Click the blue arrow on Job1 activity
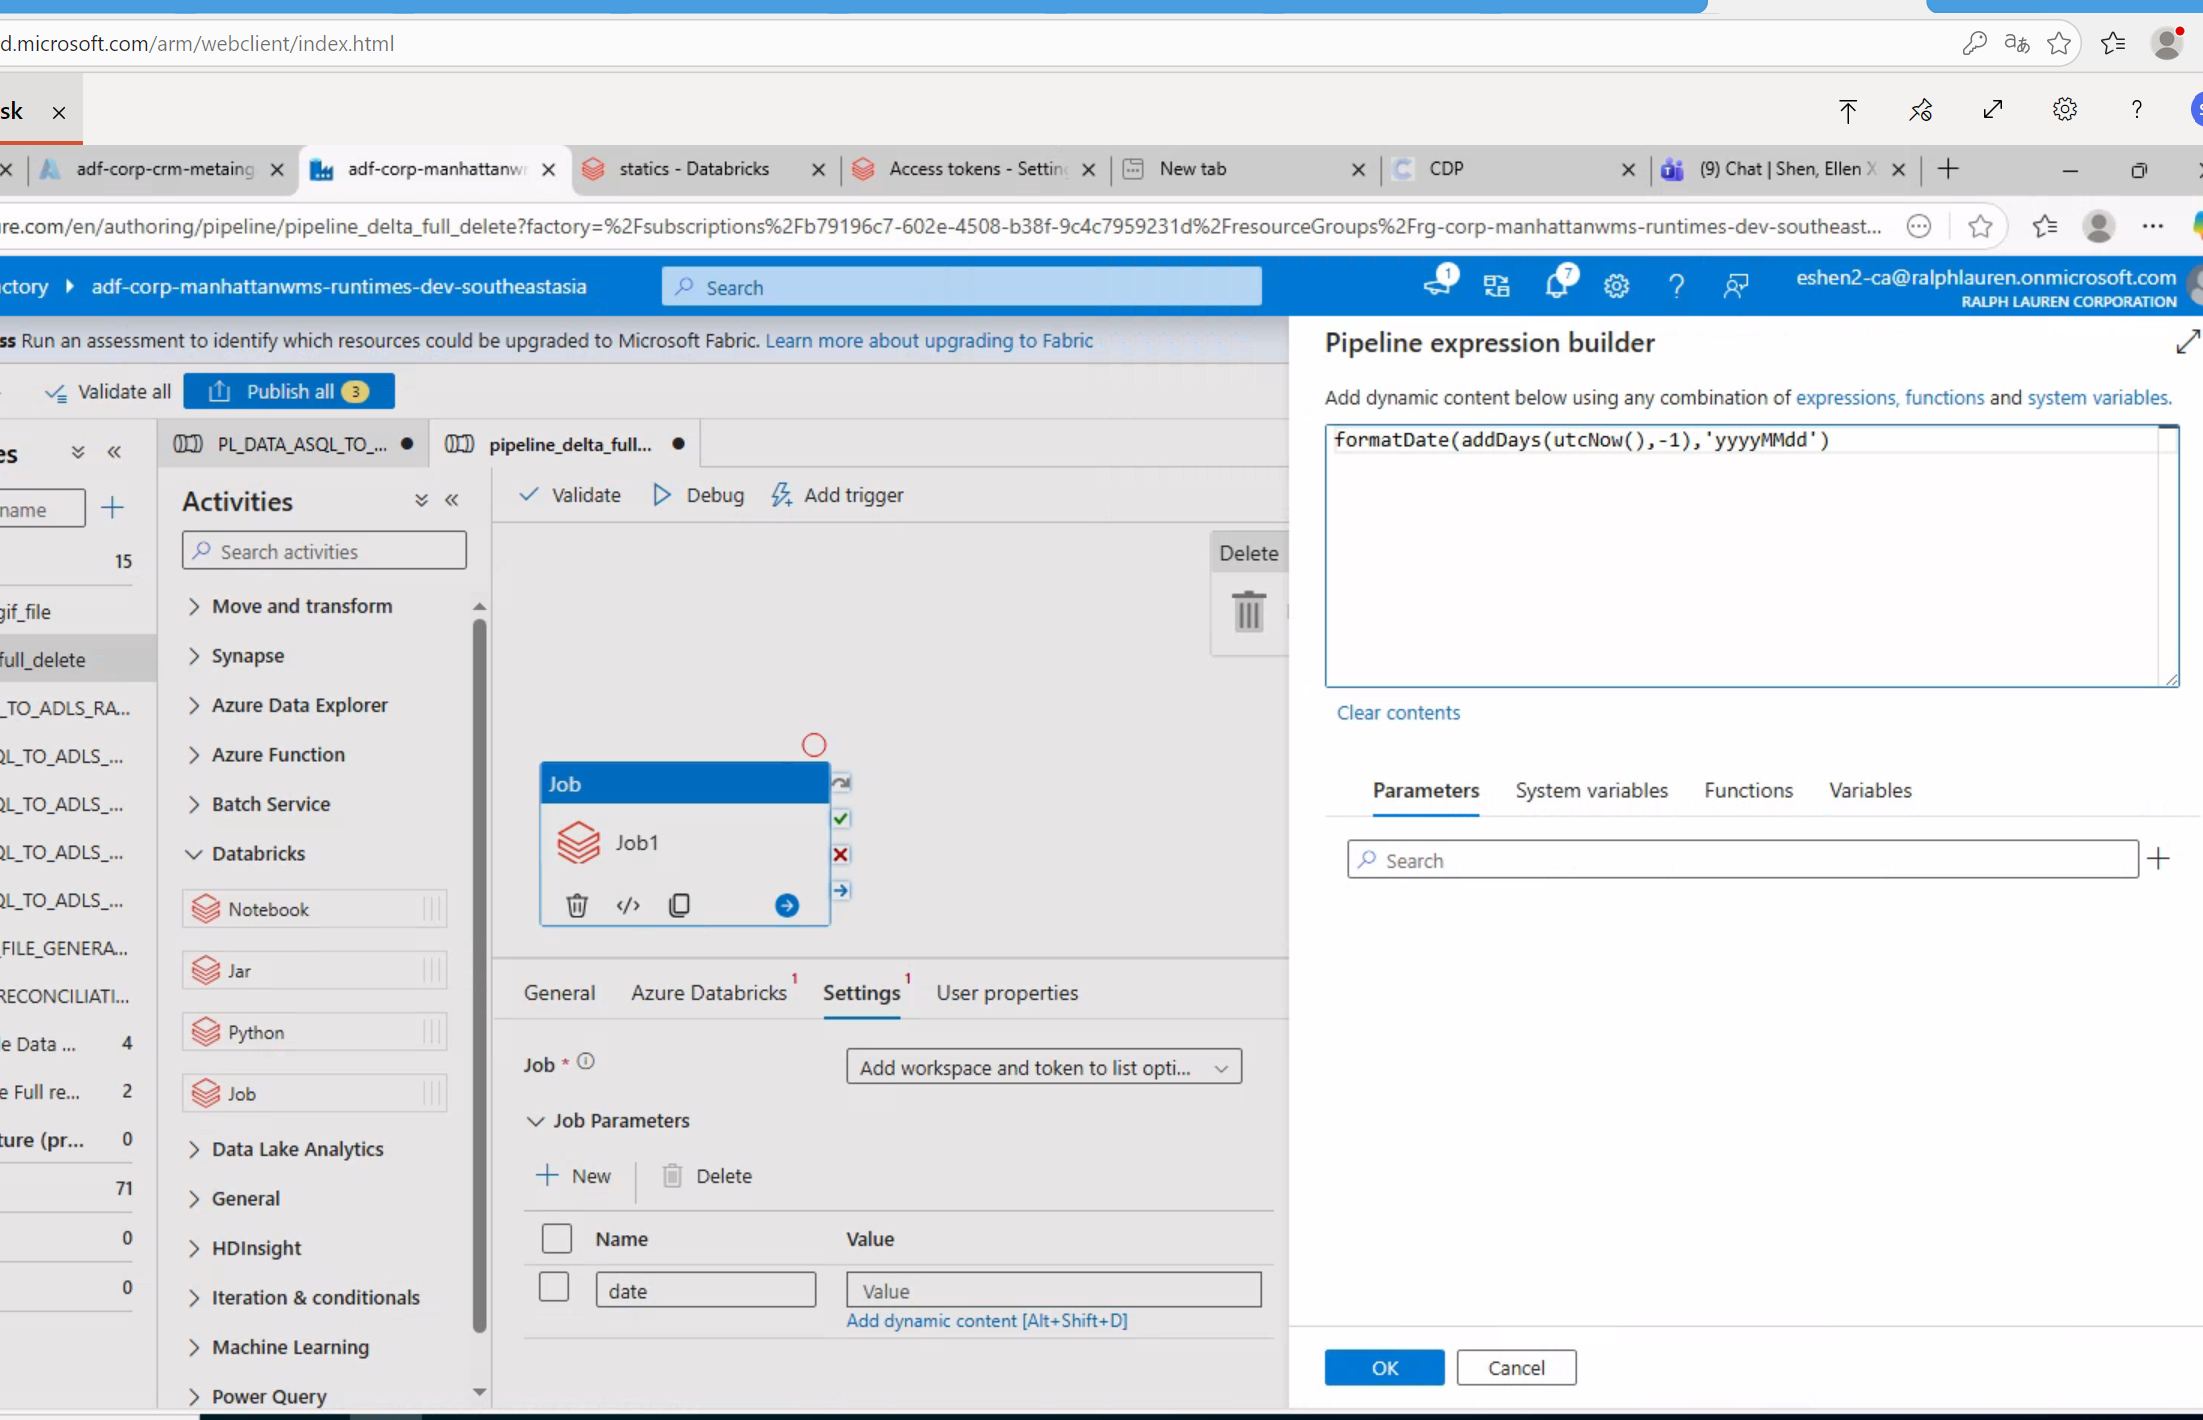 pos(787,905)
